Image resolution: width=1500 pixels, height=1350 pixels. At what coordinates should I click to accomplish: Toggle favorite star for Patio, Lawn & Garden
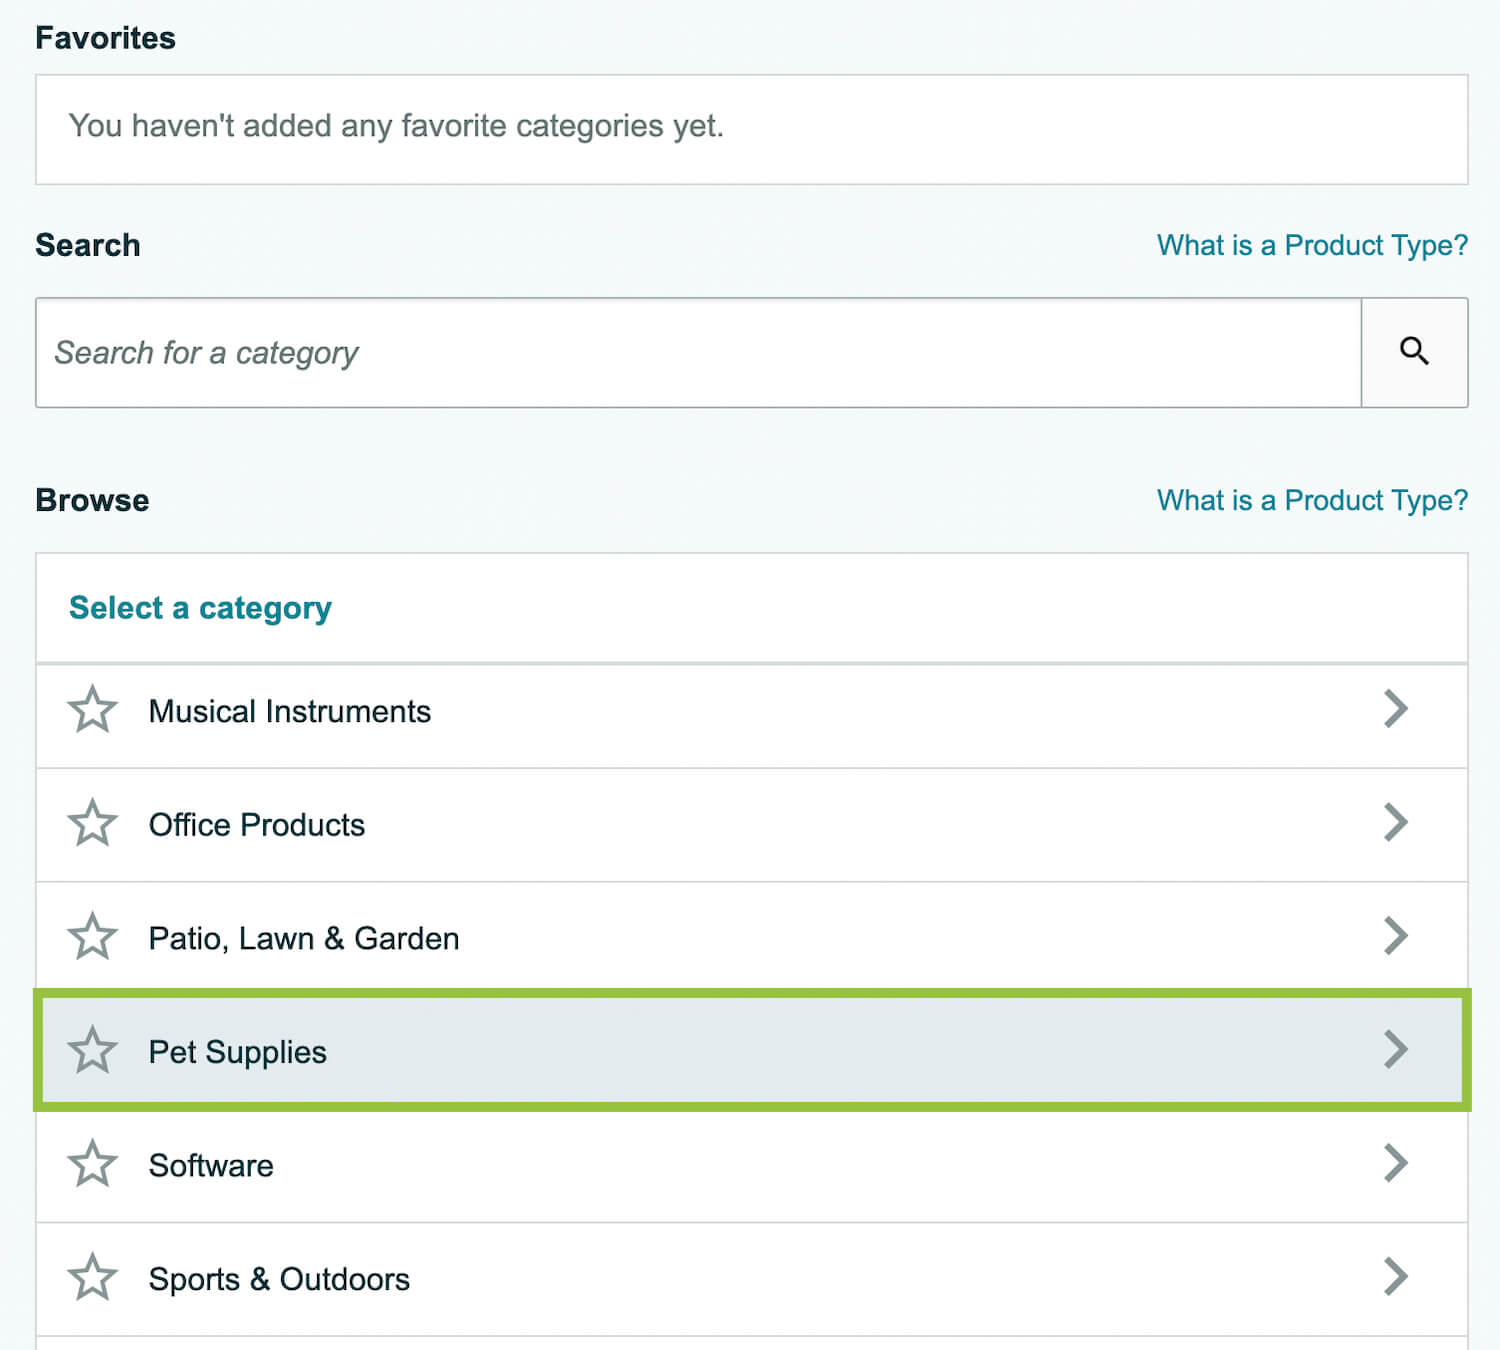tap(93, 937)
